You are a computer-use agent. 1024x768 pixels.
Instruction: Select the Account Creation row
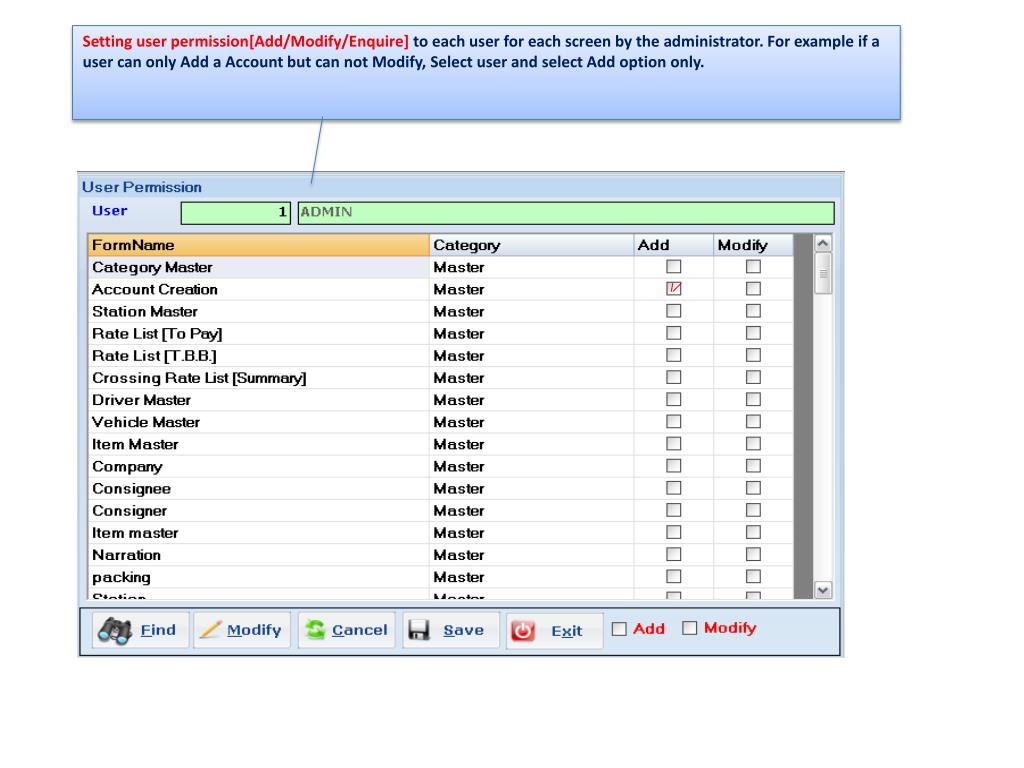pyautogui.click(x=441, y=289)
